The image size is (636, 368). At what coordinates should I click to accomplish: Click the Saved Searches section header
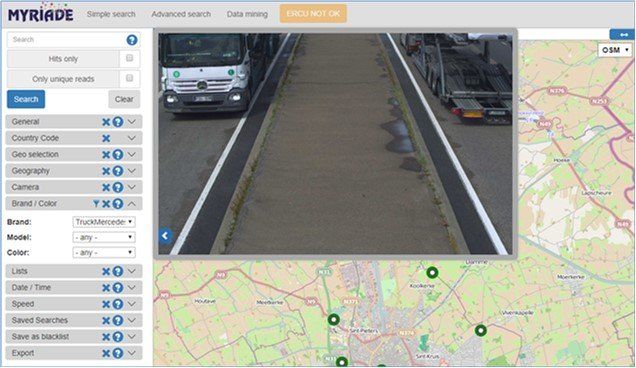tap(74, 321)
